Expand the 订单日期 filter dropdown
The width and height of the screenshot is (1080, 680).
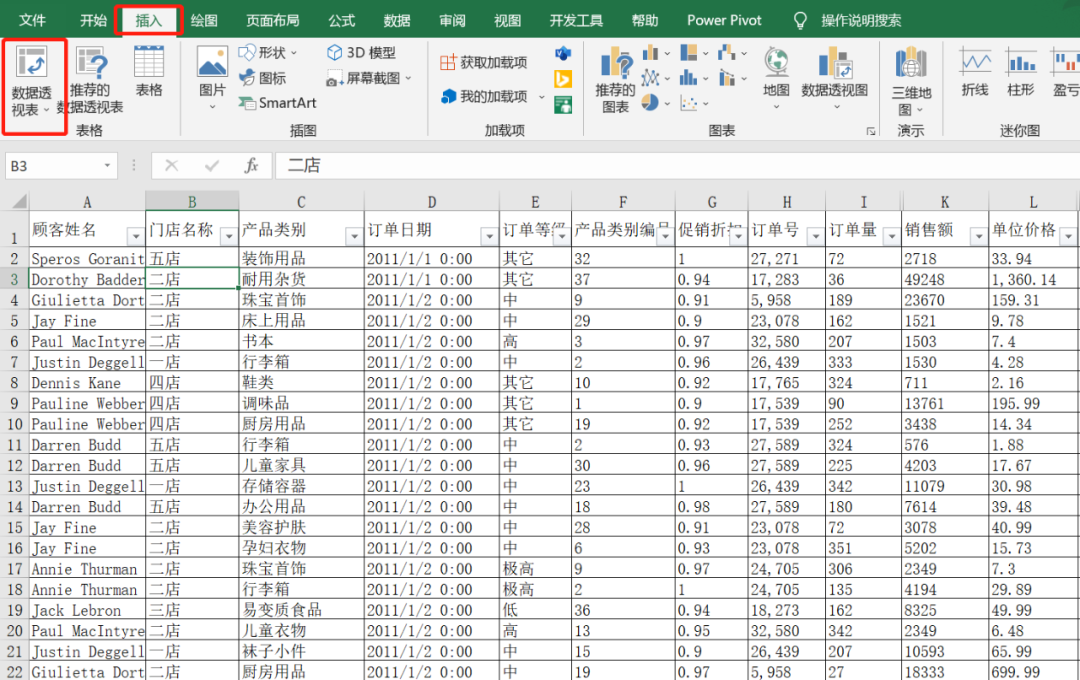[489, 236]
